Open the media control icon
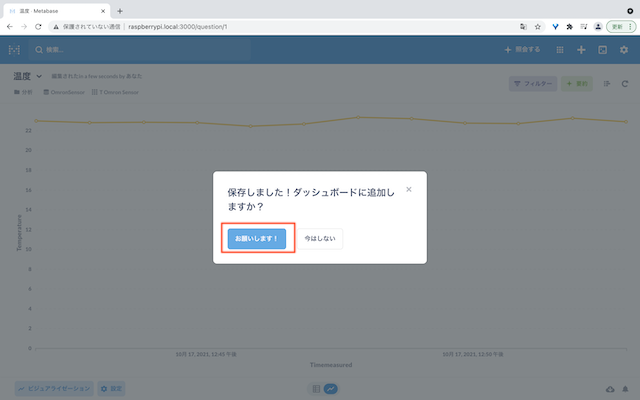 584,27
